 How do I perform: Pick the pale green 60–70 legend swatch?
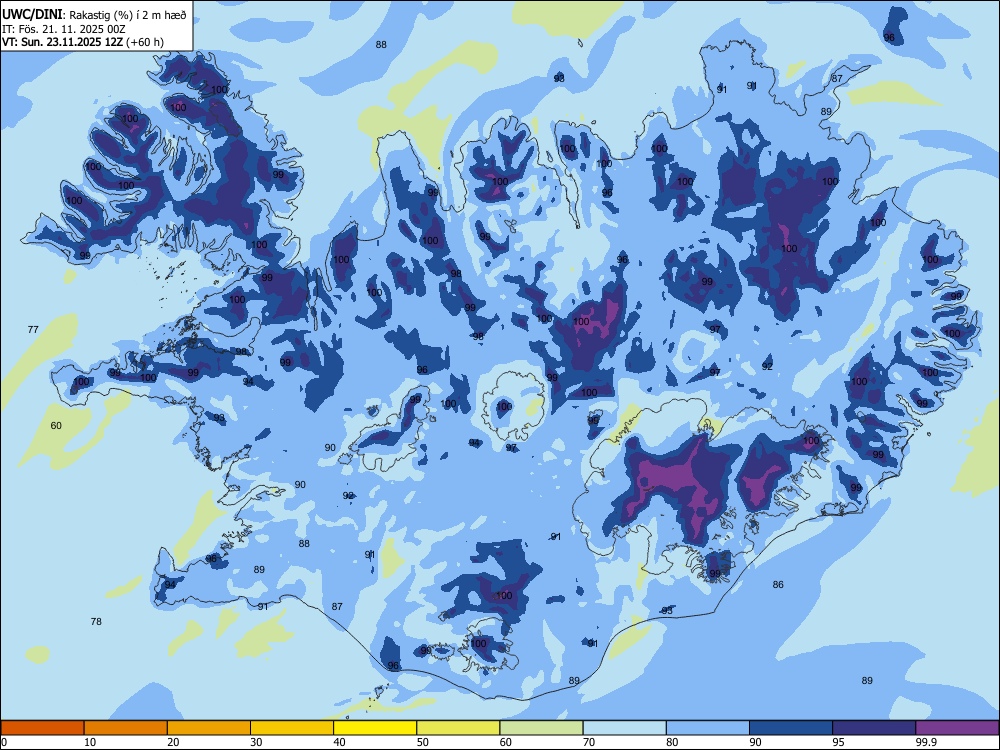click(541, 728)
